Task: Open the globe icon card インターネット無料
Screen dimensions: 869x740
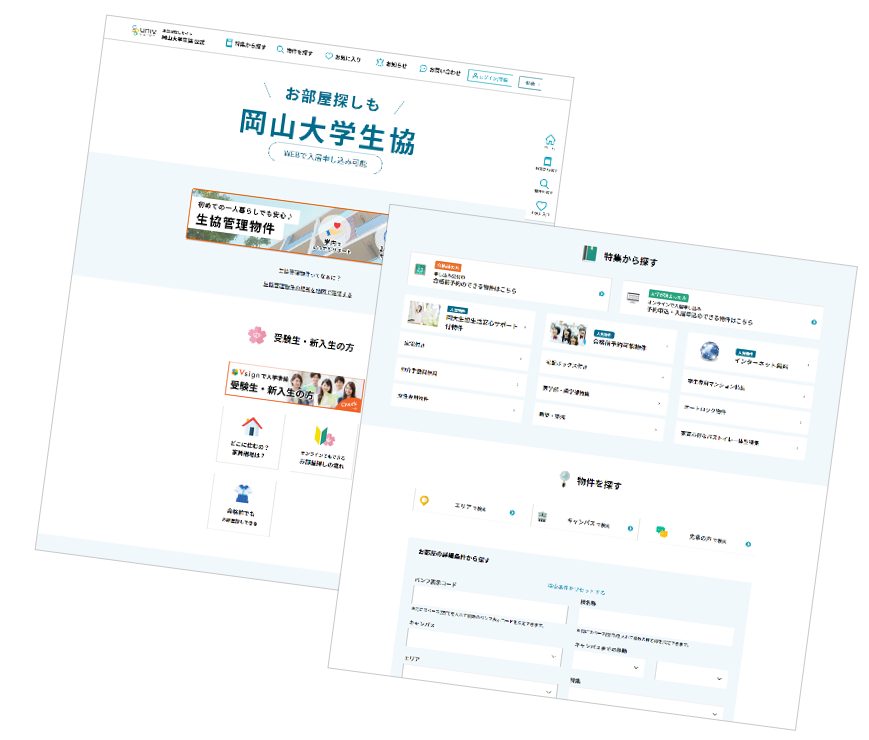Action: pyautogui.click(x=752, y=356)
